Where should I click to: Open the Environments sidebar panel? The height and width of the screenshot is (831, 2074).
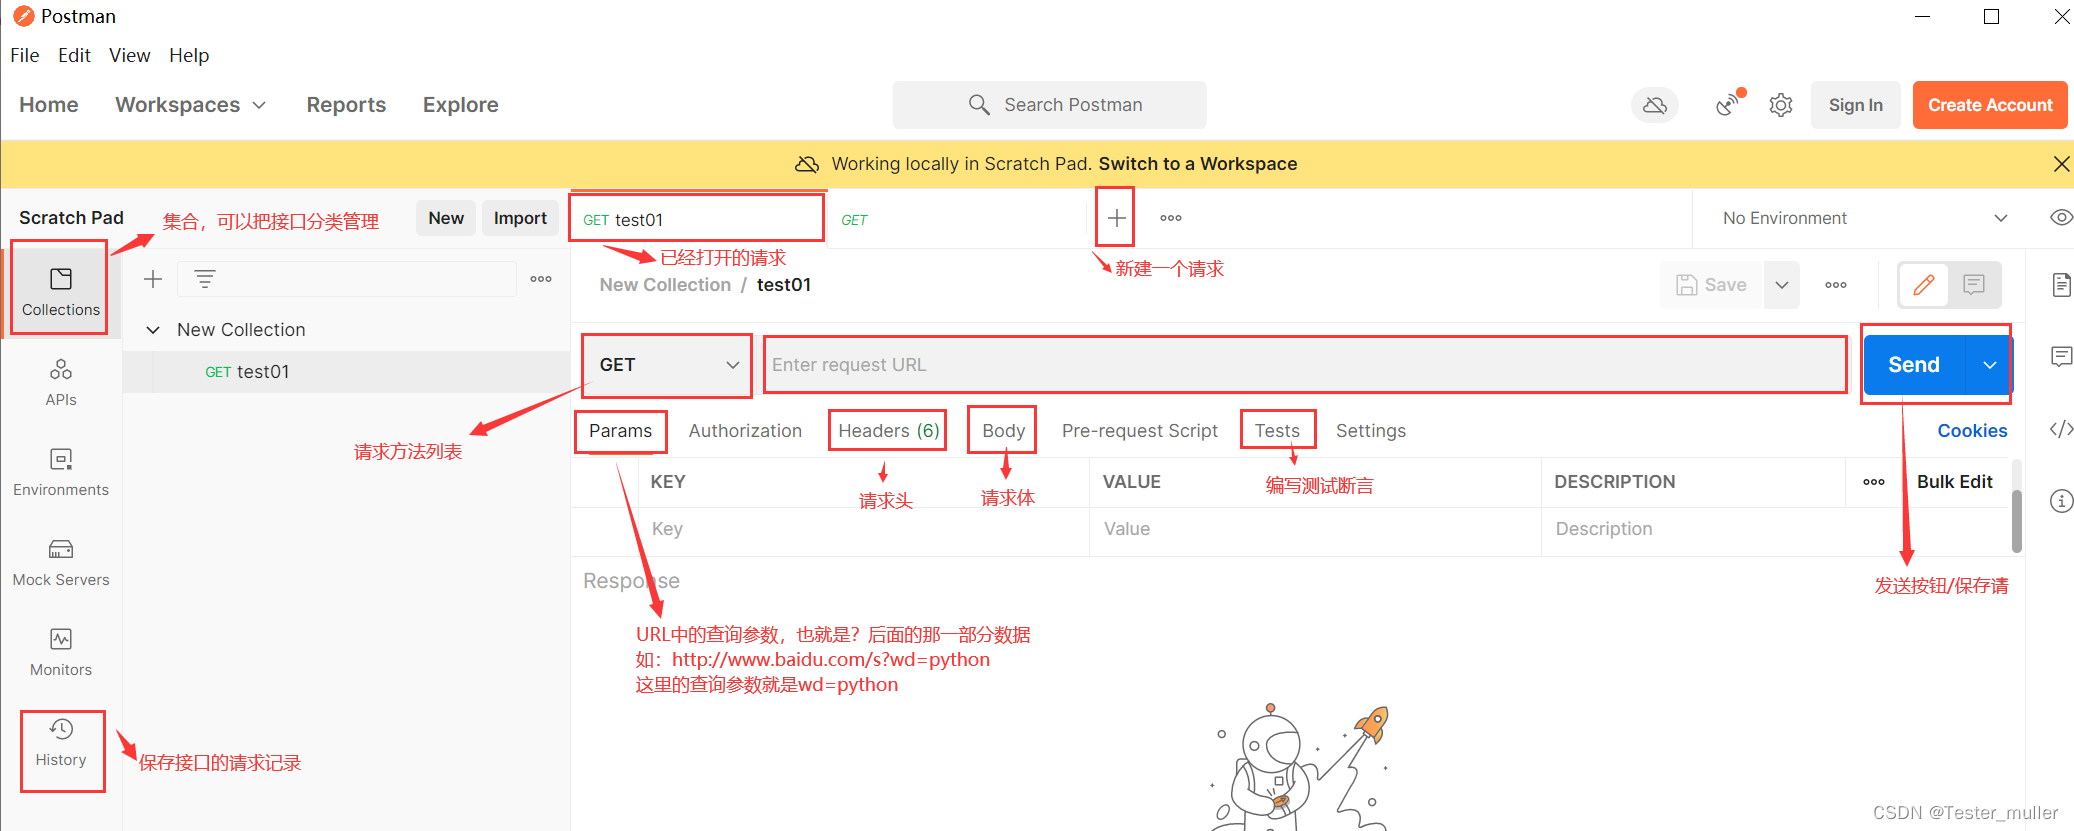61,472
